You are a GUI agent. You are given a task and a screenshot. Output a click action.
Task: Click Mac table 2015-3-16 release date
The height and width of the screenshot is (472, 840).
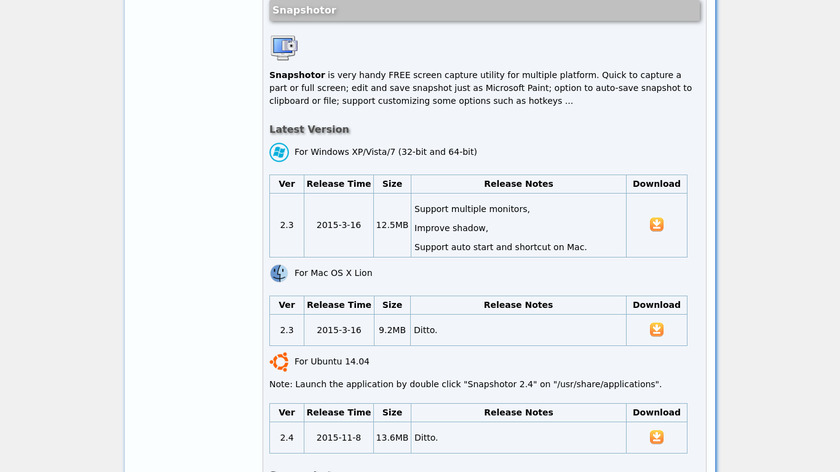pyautogui.click(x=339, y=330)
